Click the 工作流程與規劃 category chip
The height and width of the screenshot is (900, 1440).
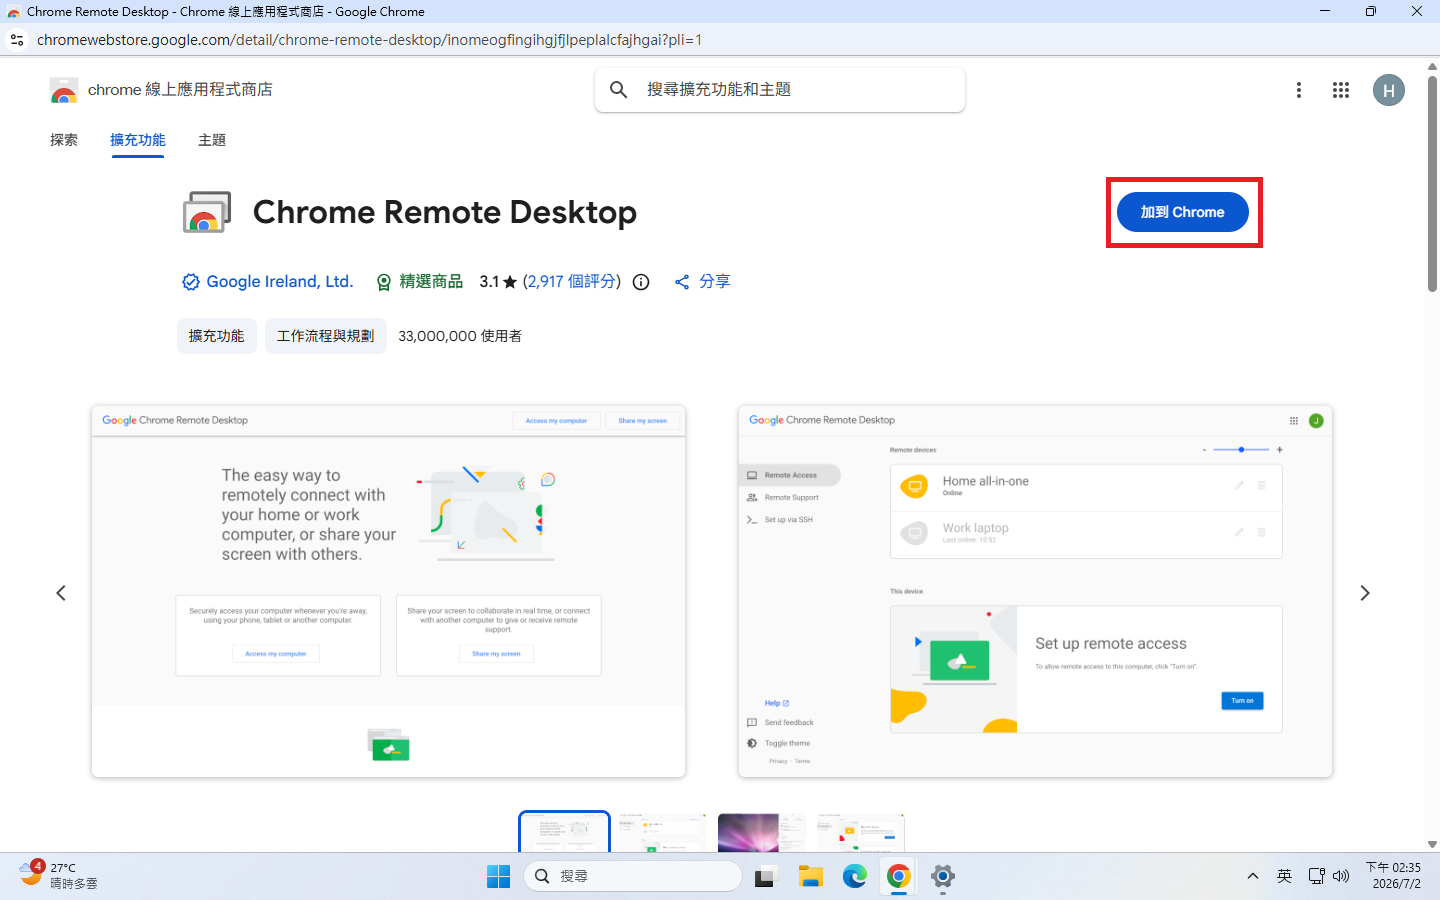tap(326, 336)
